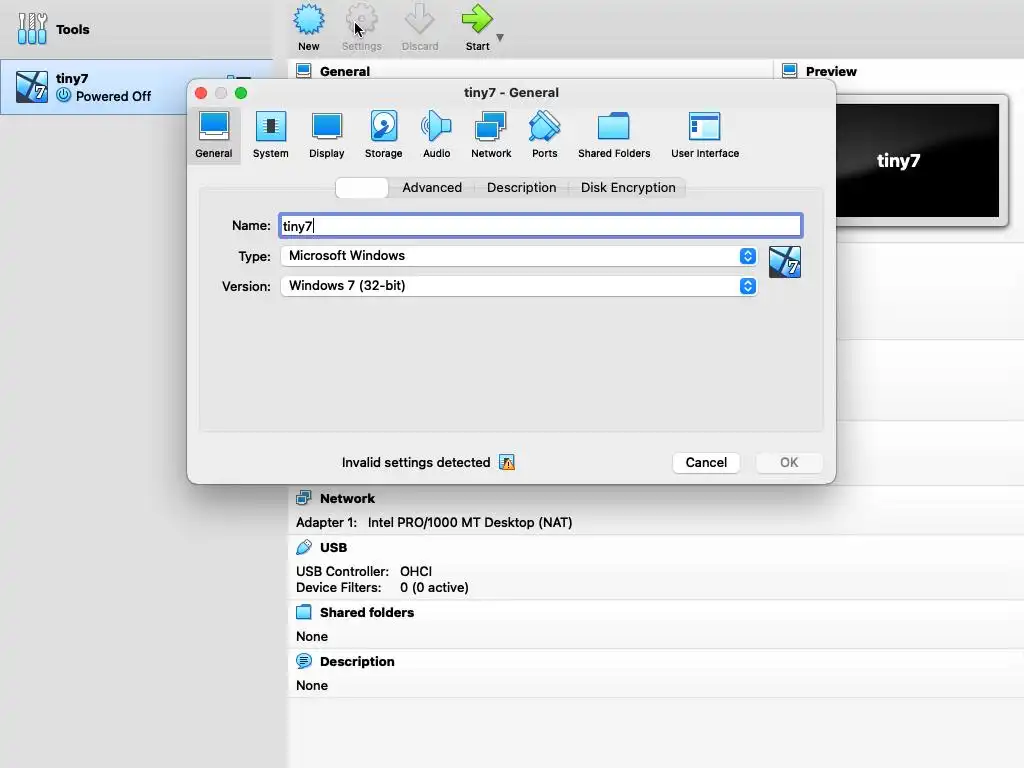Click the tiny7 preview thumbnail
The height and width of the screenshot is (768, 1024).
pos(918,161)
